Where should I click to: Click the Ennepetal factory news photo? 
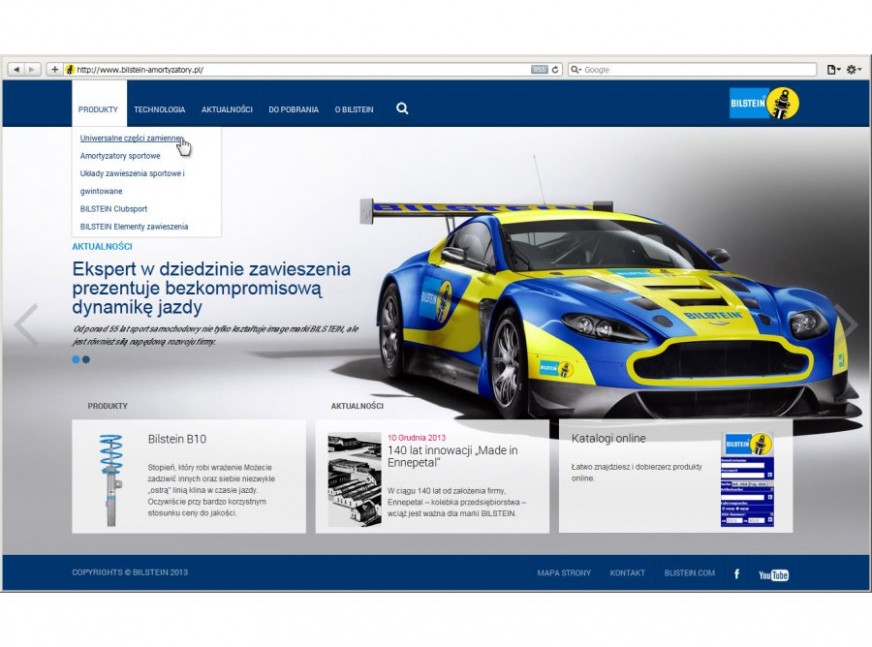pos(354,479)
